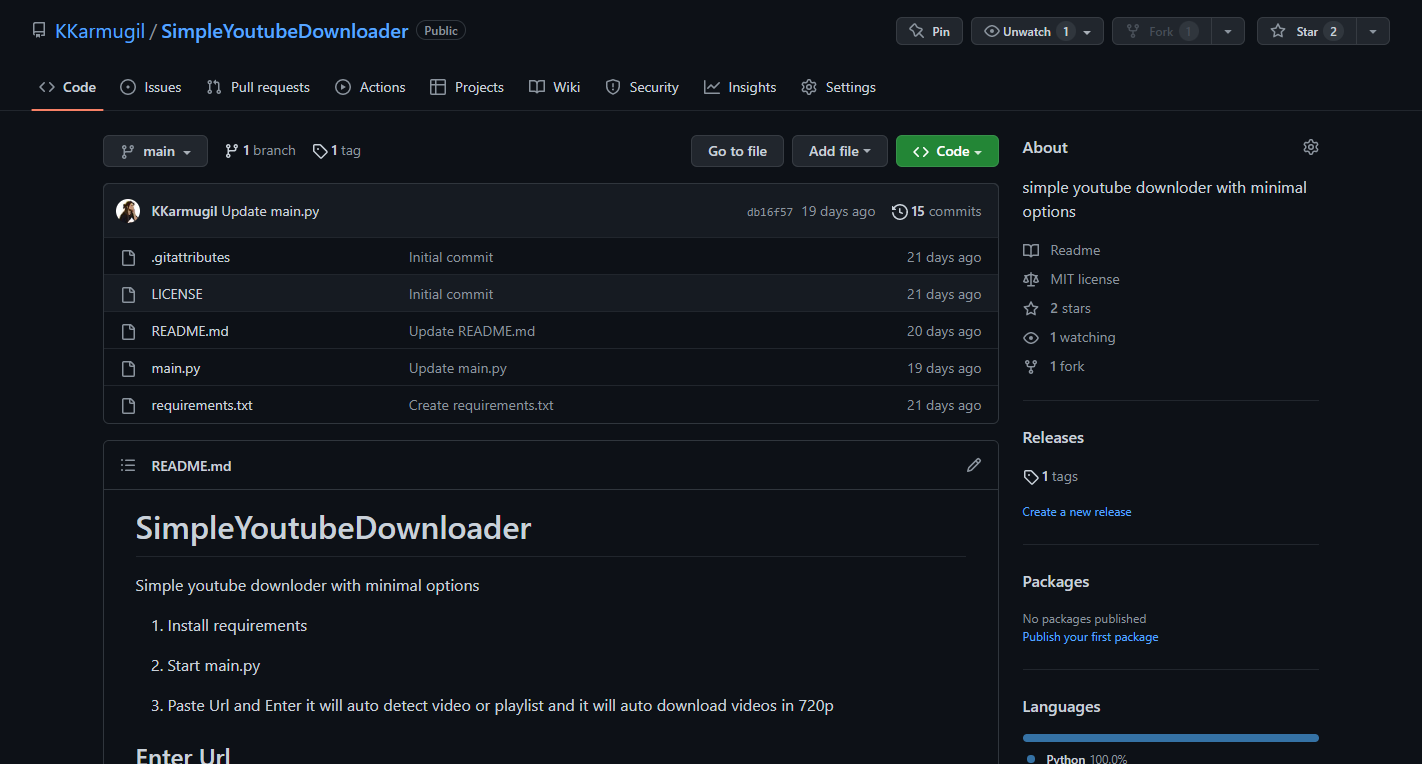Open the Wiki tab
The height and width of the screenshot is (764, 1422).
point(555,87)
